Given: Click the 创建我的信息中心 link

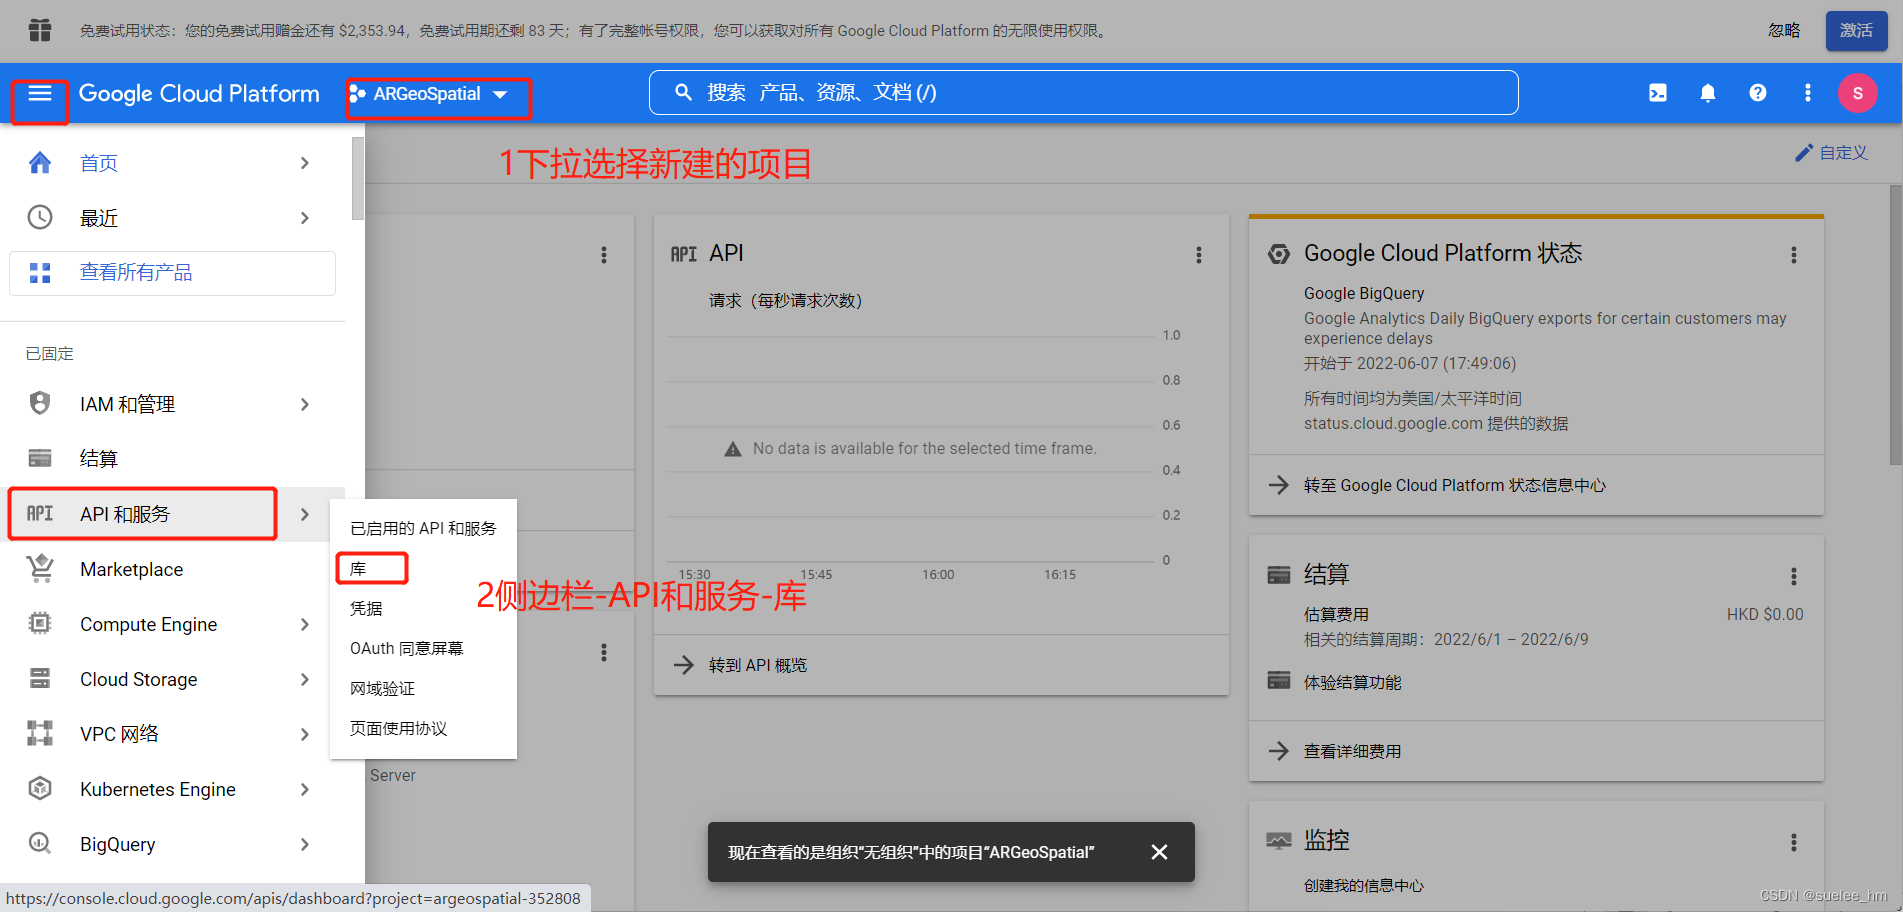Looking at the screenshot, I should pos(1363,886).
